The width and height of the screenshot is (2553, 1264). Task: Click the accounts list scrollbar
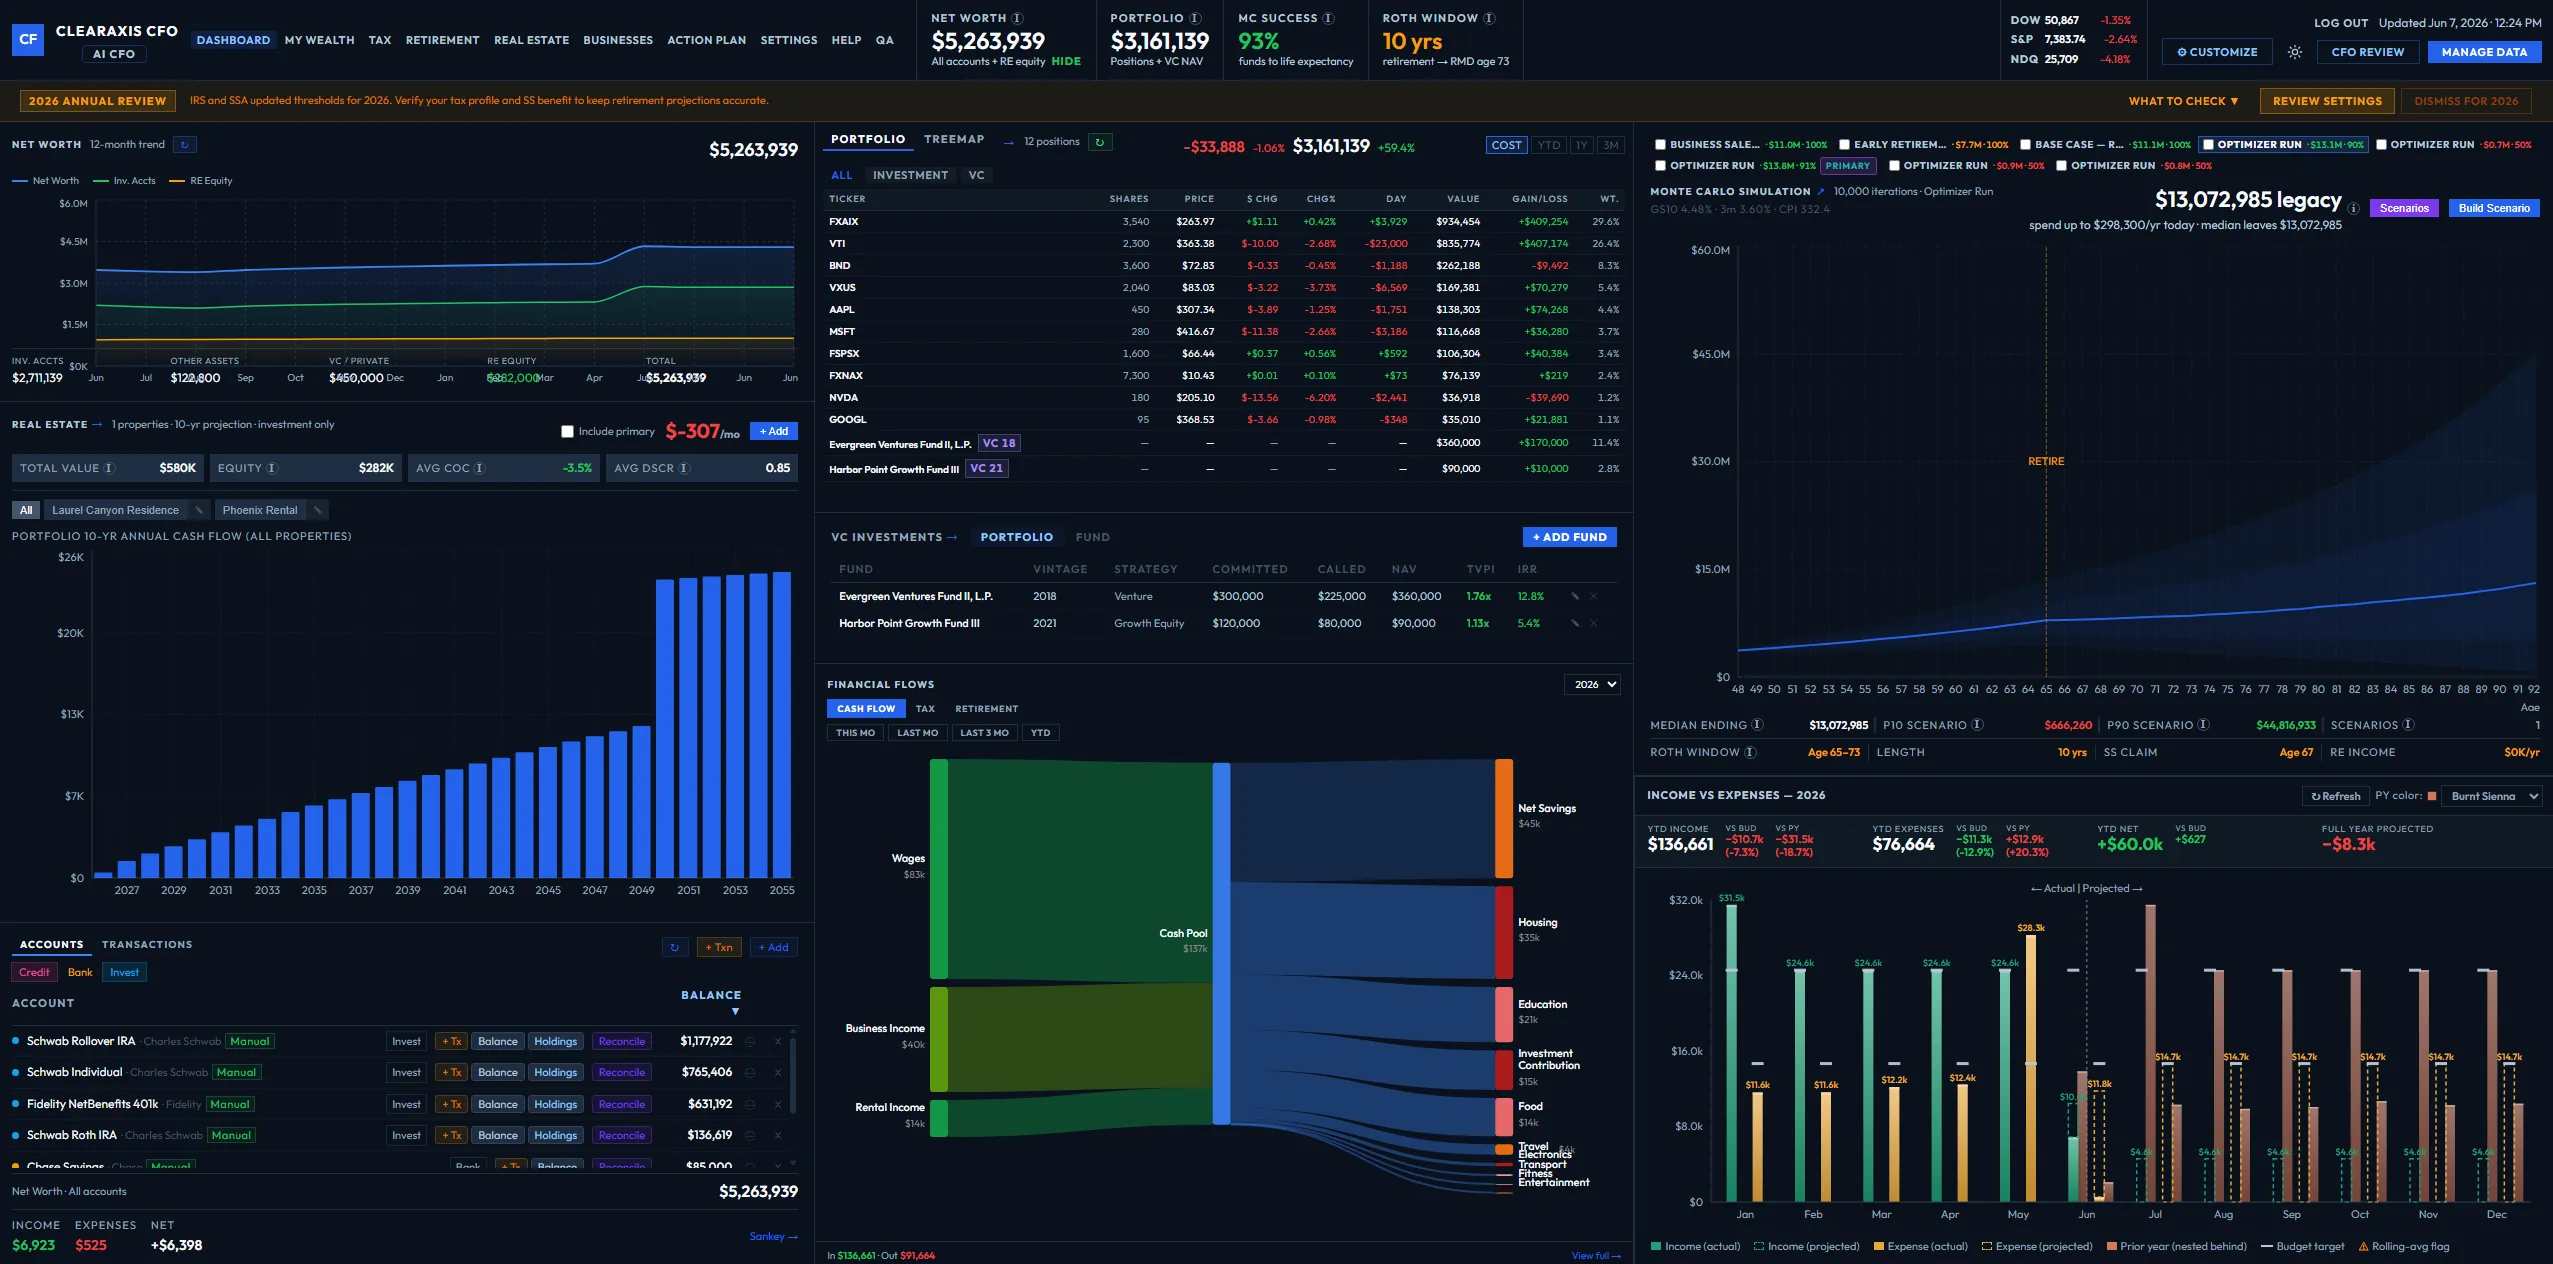pos(793,1076)
